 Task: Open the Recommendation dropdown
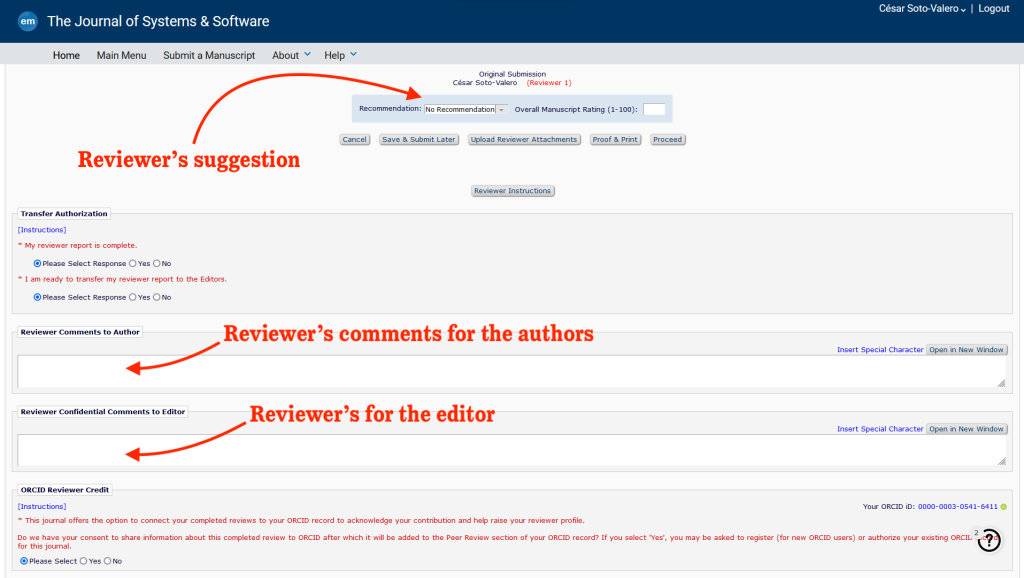[502, 108]
